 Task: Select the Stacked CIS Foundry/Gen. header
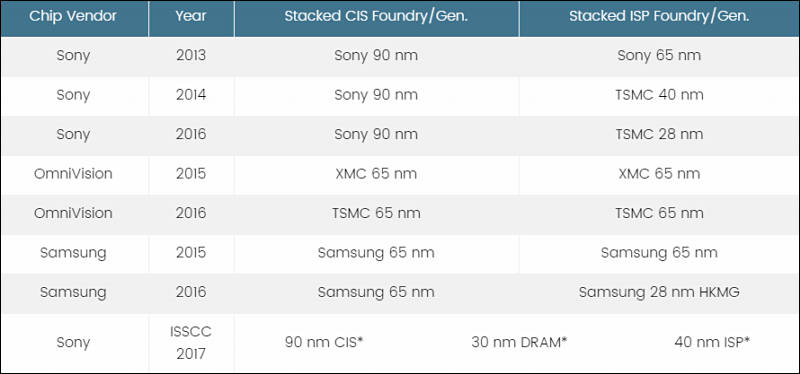pos(377,16)
